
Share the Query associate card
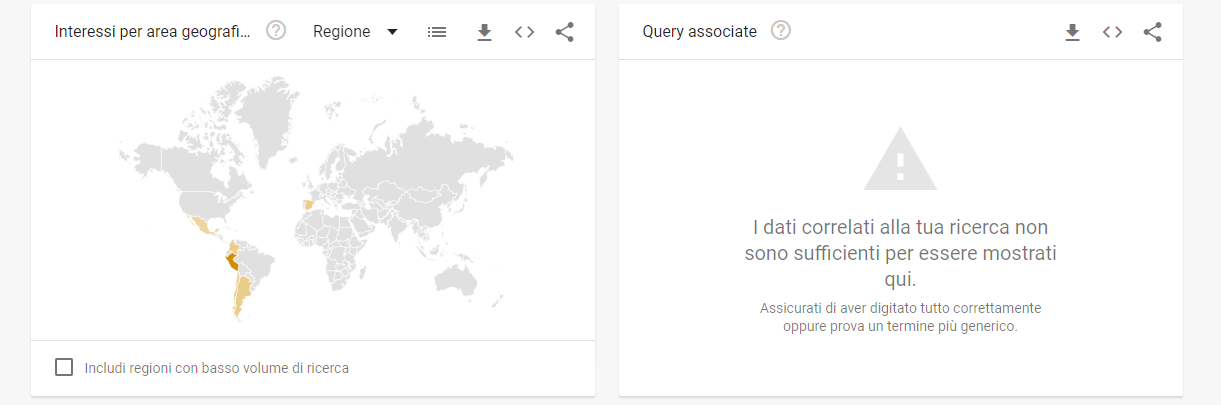point(1152,32)
